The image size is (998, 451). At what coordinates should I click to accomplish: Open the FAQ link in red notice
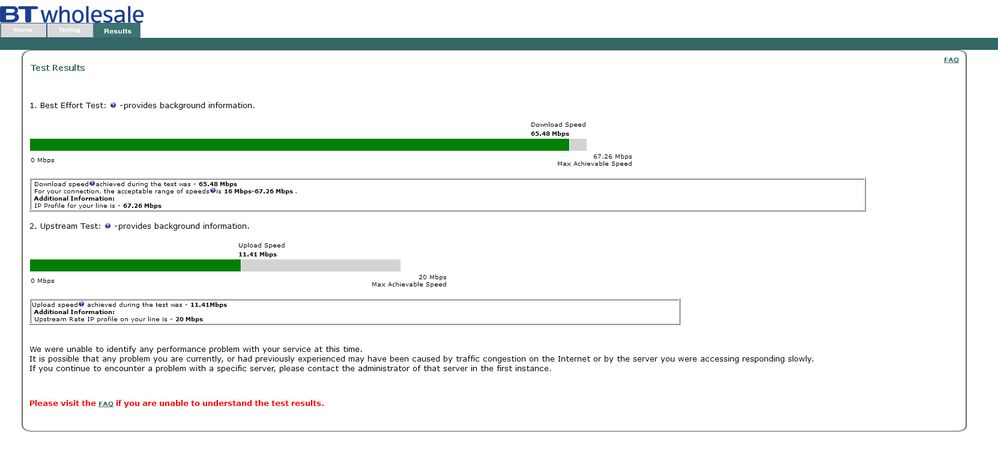(106, 404)
